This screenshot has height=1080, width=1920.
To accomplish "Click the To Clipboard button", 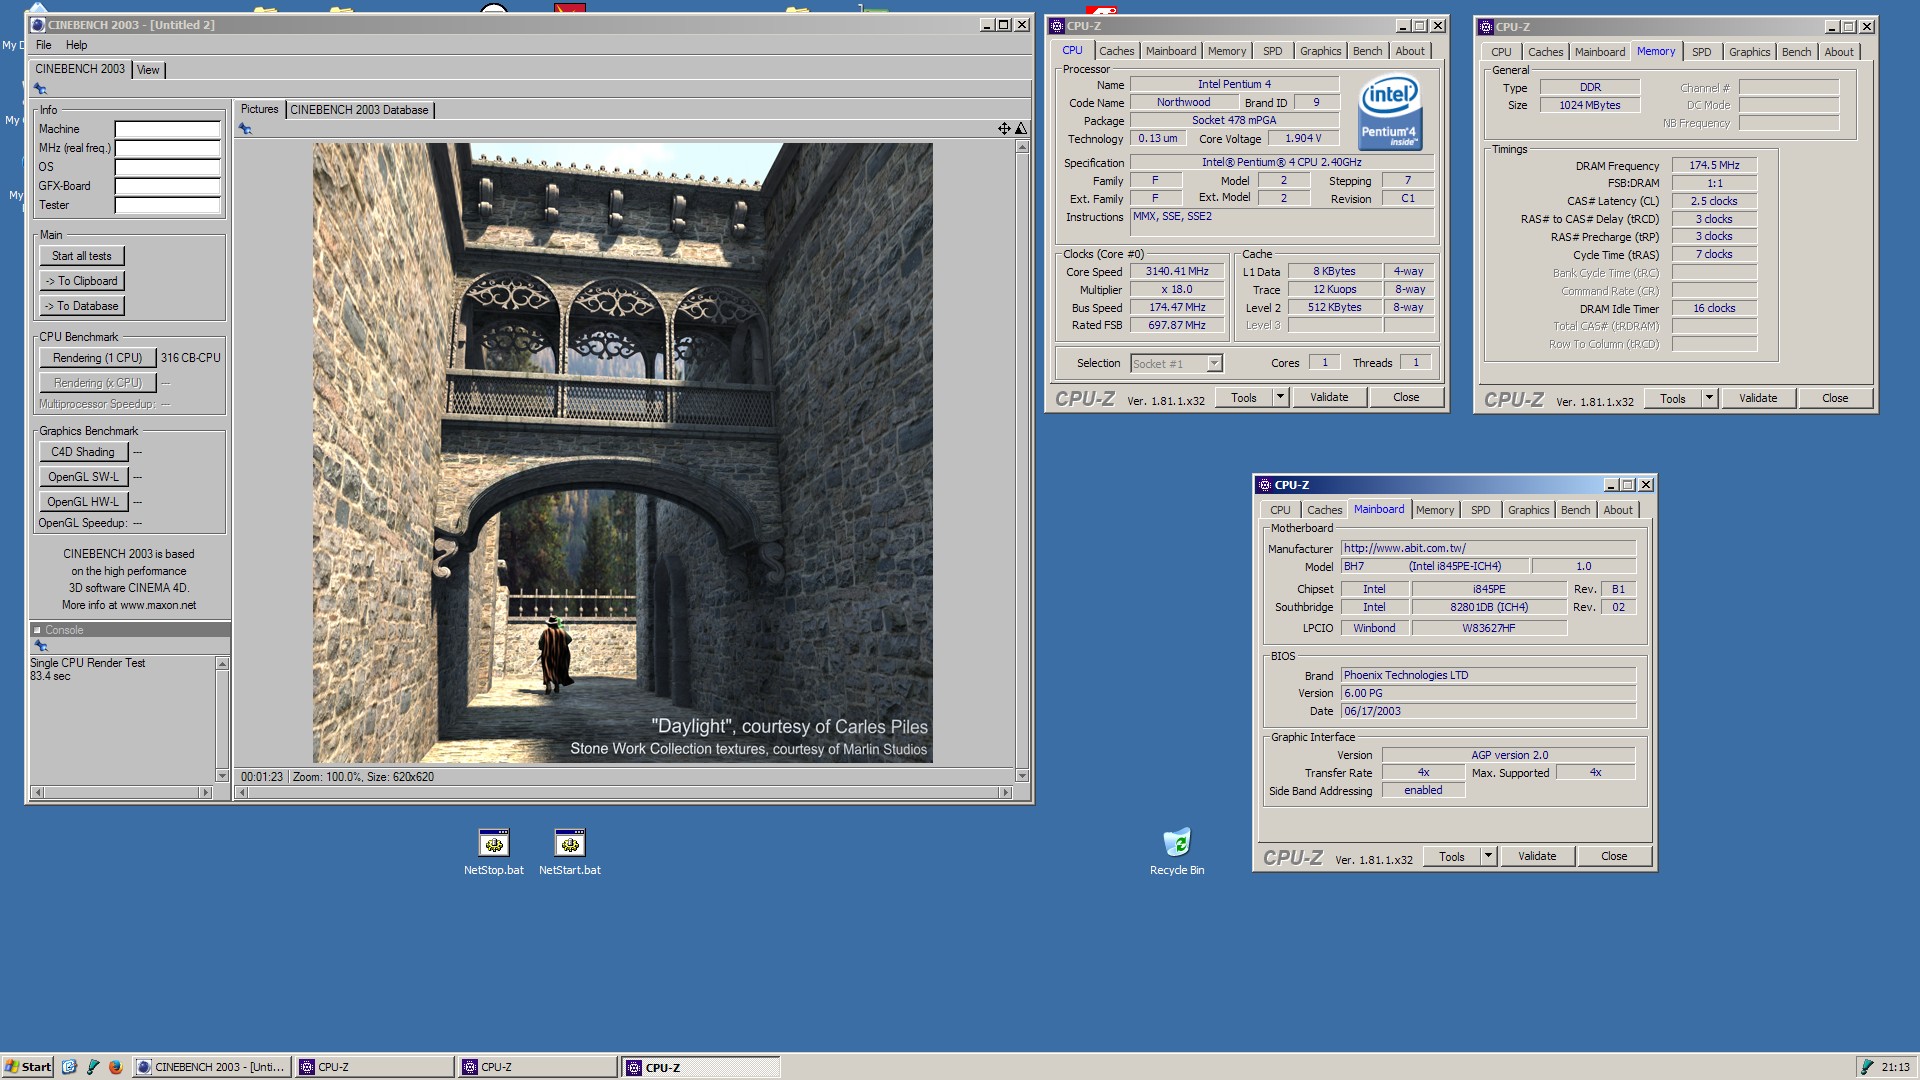I will click(x=82, y=281).
